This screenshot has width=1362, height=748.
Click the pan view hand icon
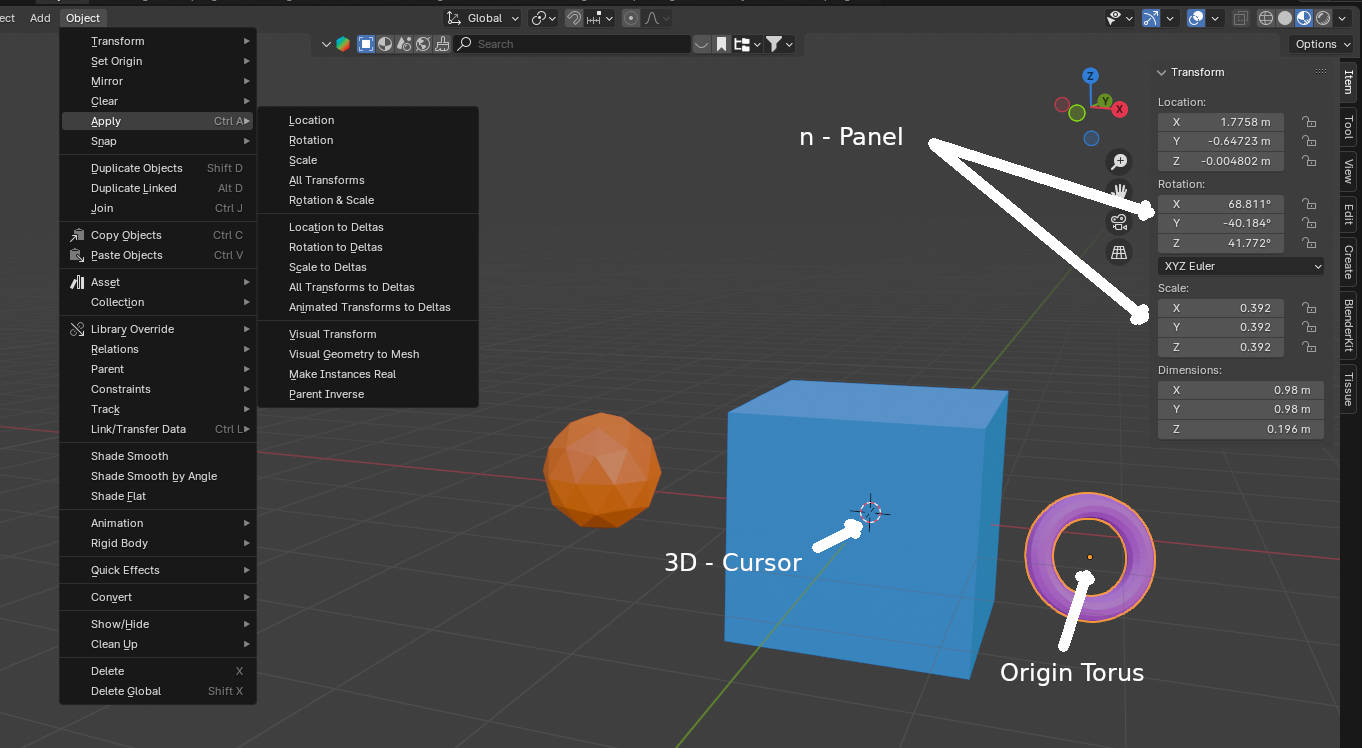(1119, 191)
